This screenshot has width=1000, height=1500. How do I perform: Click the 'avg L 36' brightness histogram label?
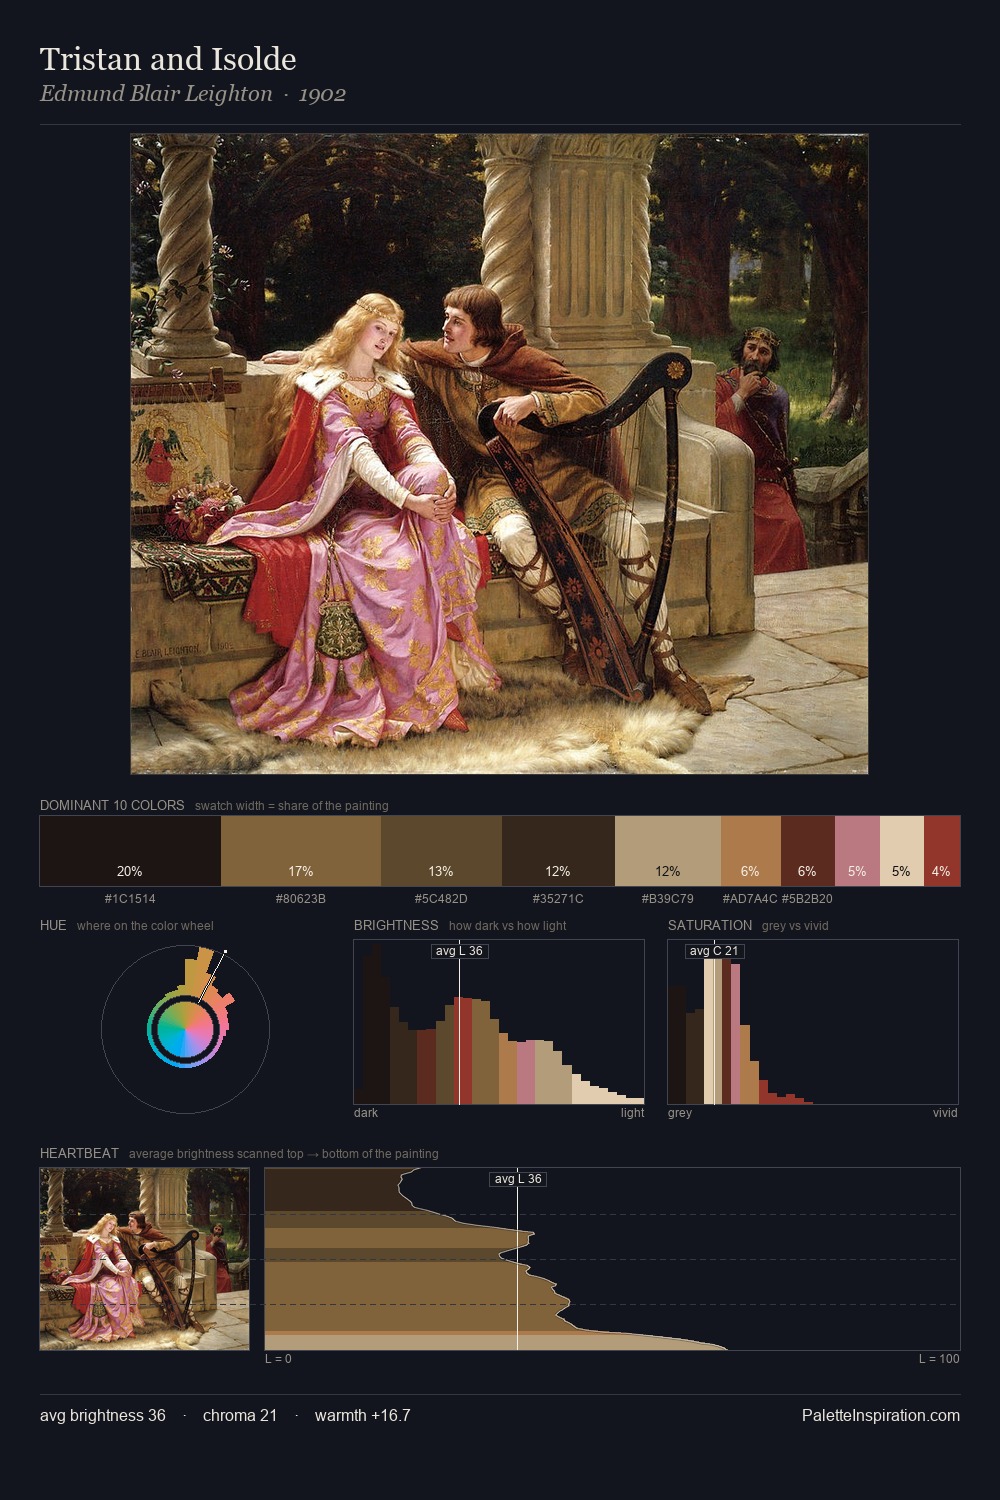pos(459,951)
